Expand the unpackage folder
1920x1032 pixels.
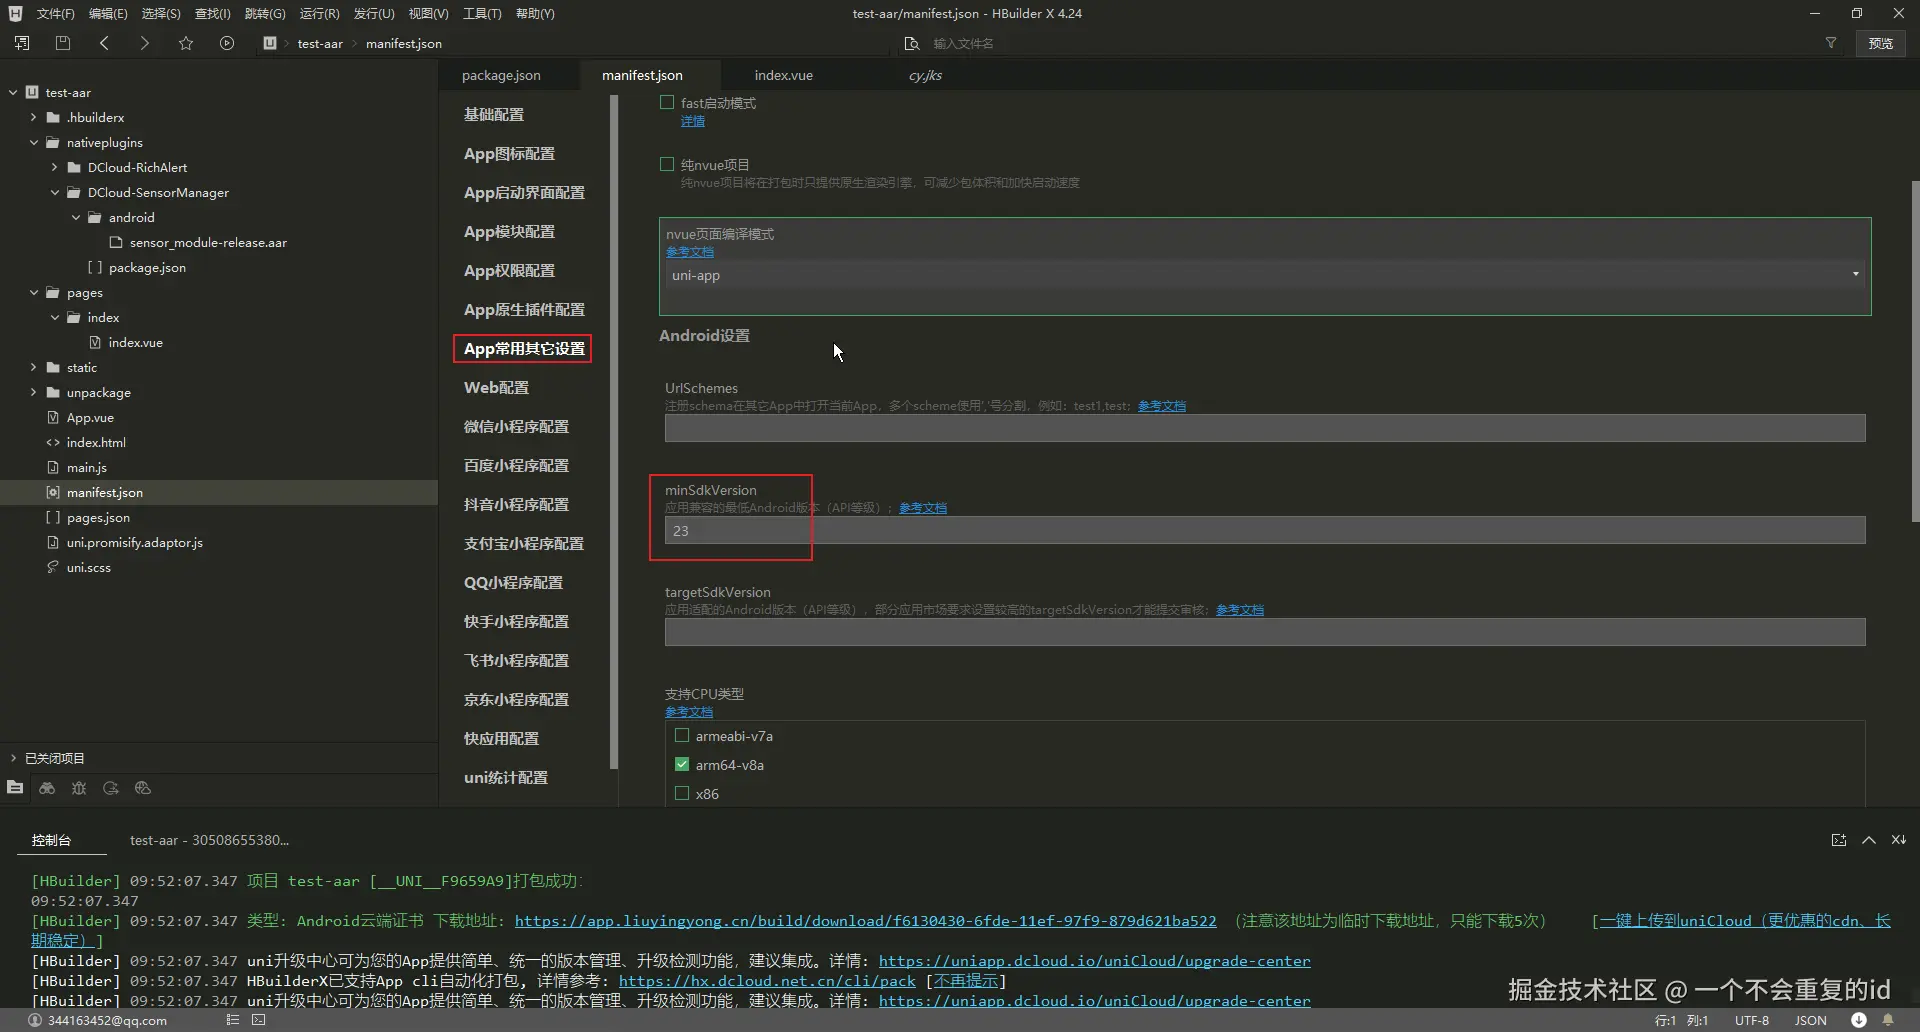(x=33, y=392)
